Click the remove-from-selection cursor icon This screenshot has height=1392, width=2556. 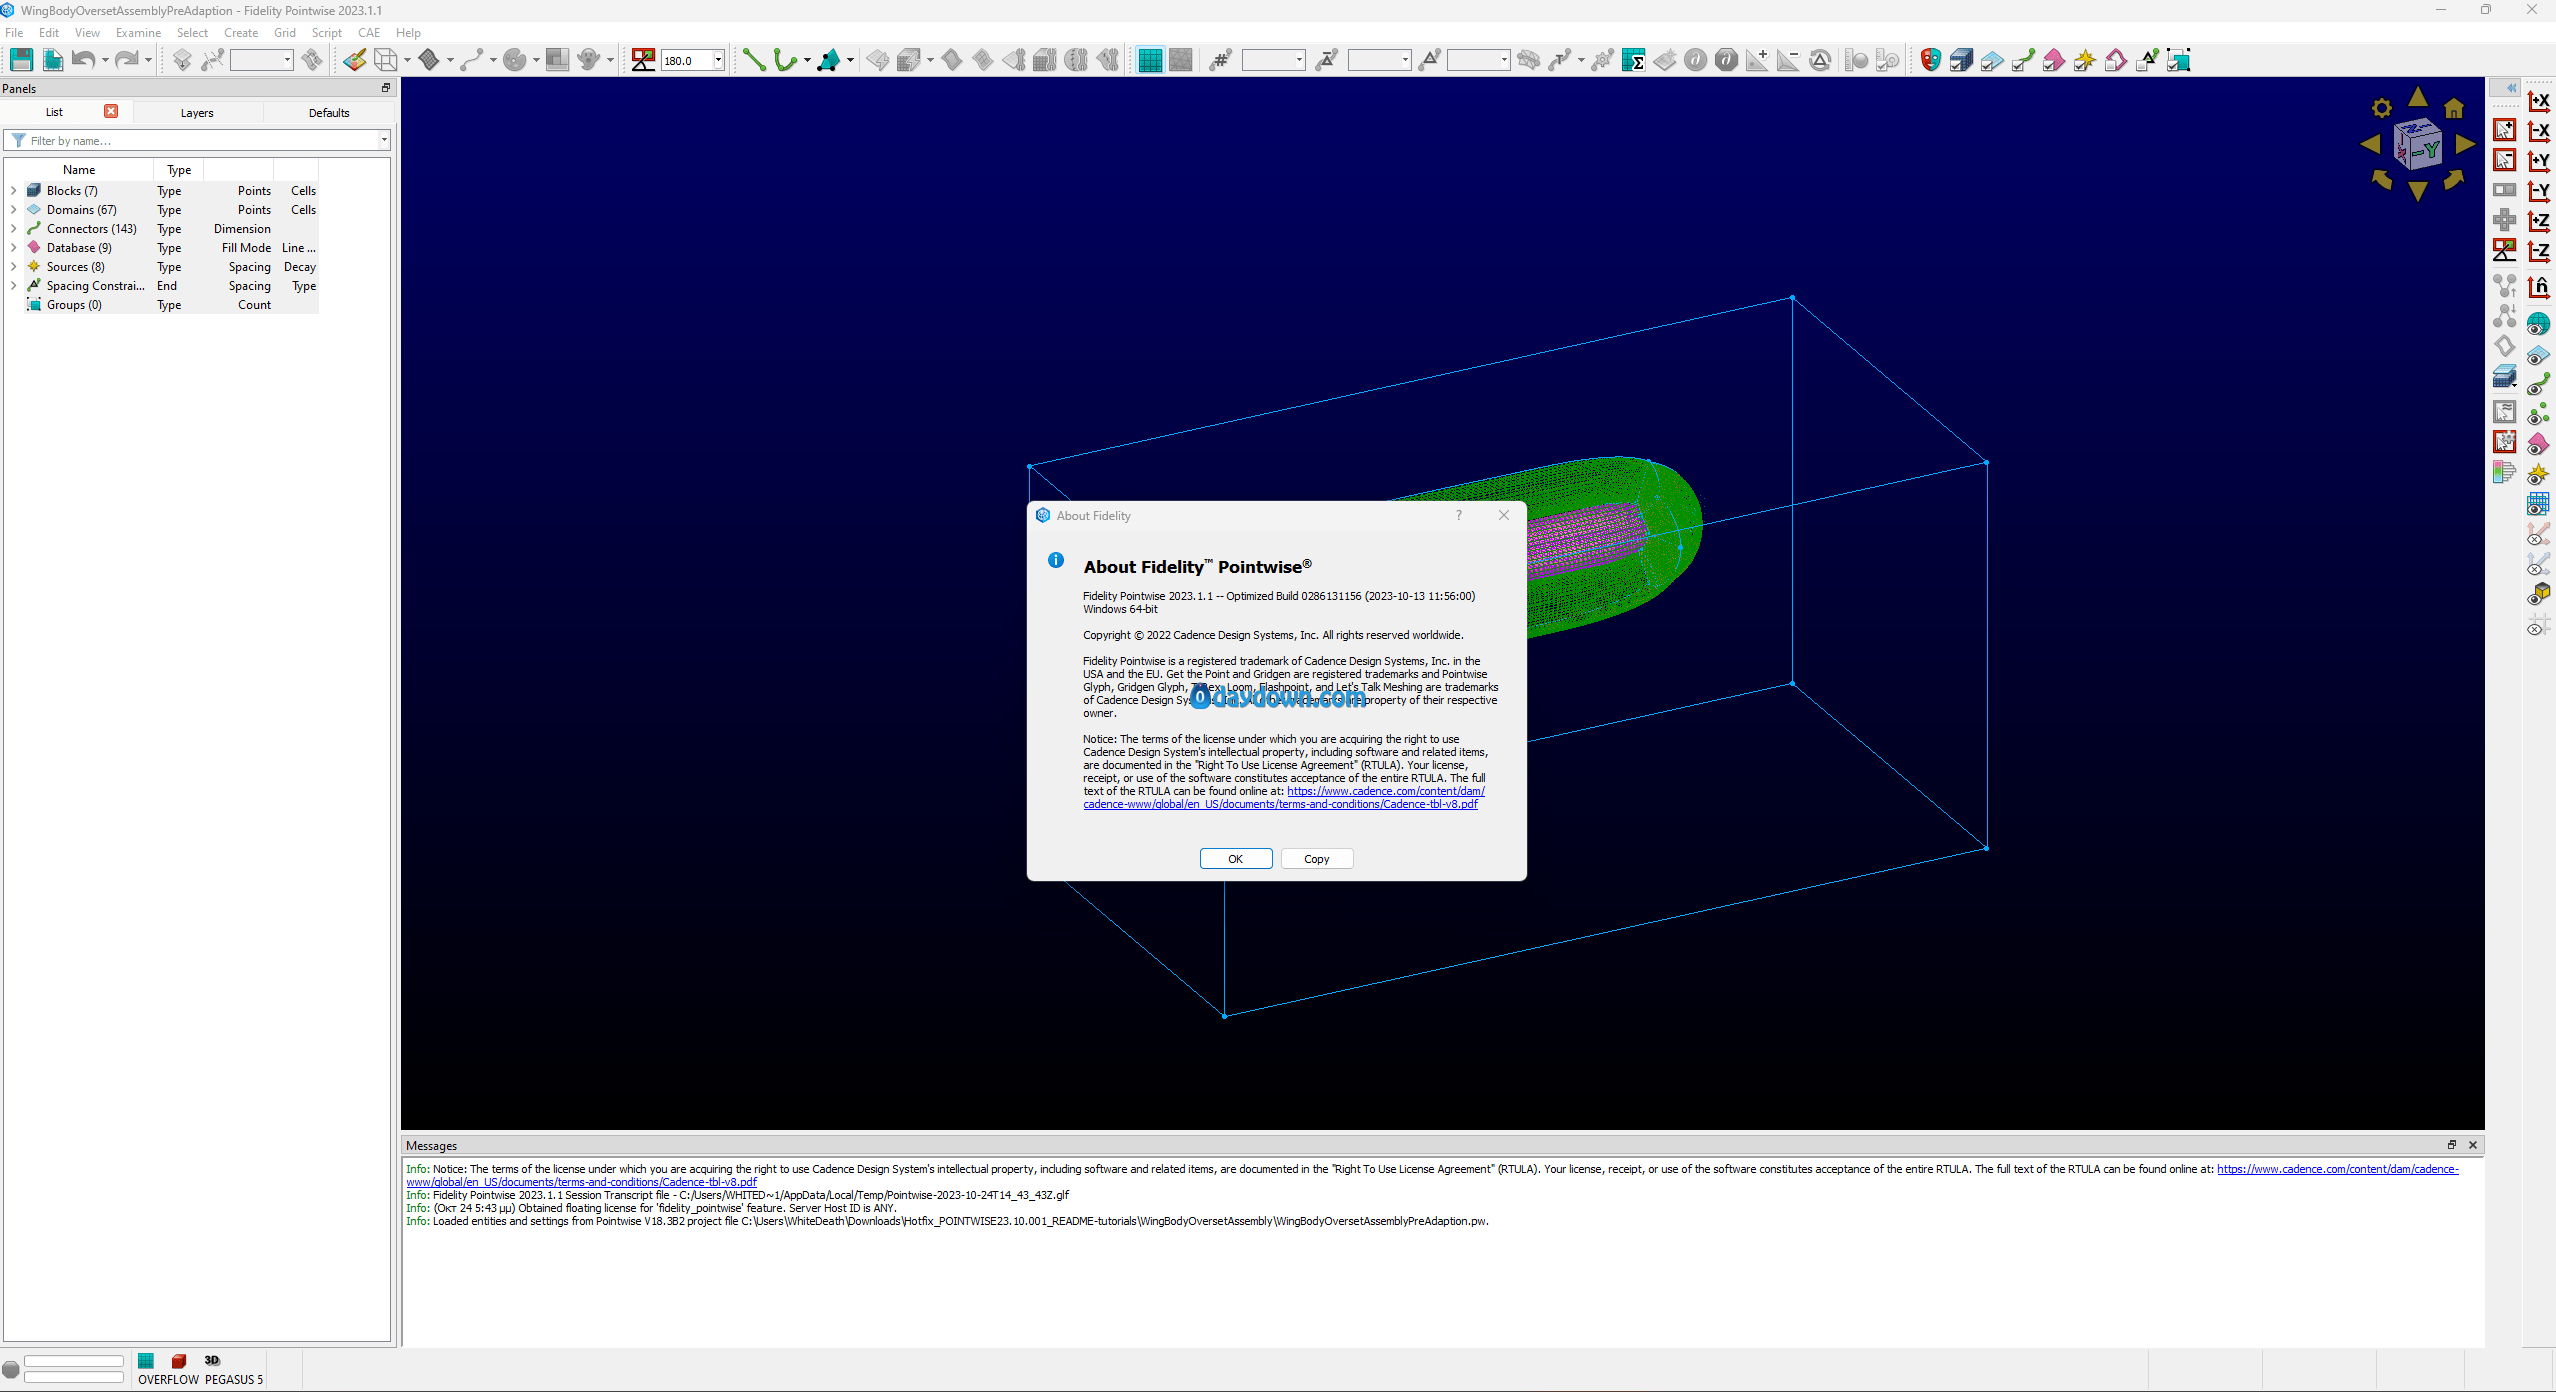click(2504, 160)
